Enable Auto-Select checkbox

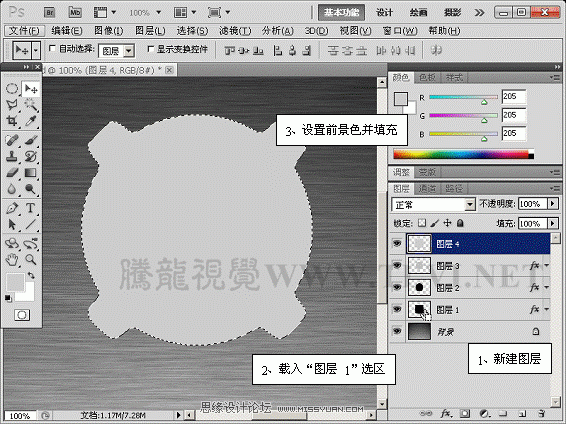52,48
